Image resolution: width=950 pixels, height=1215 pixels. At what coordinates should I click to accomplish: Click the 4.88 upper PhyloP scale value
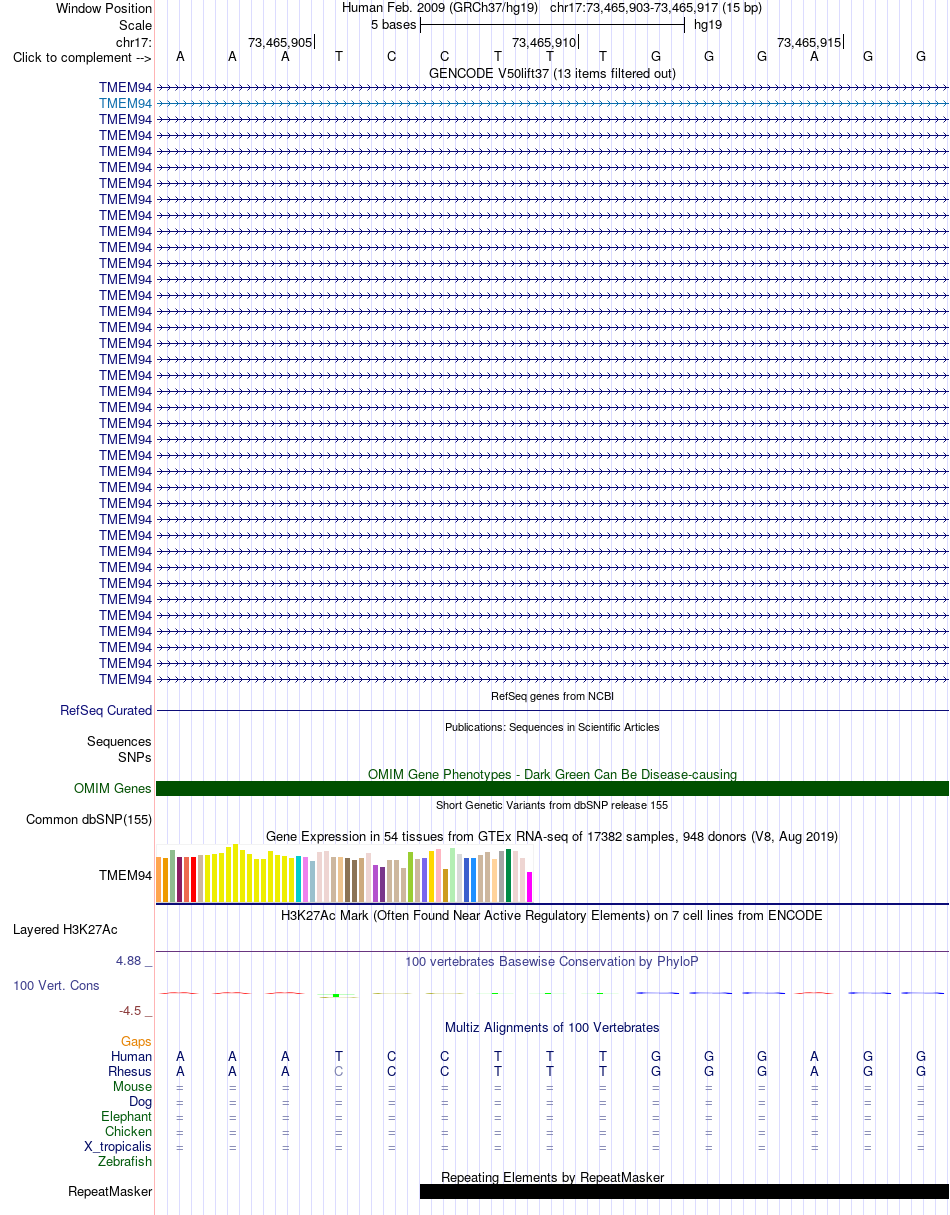pos(134,961)
